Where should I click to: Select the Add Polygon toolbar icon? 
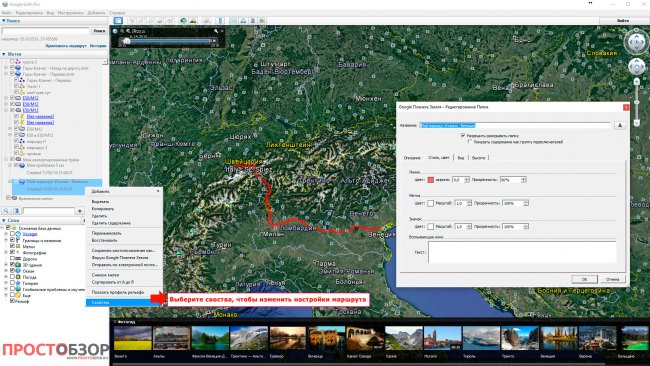point(141,20)
